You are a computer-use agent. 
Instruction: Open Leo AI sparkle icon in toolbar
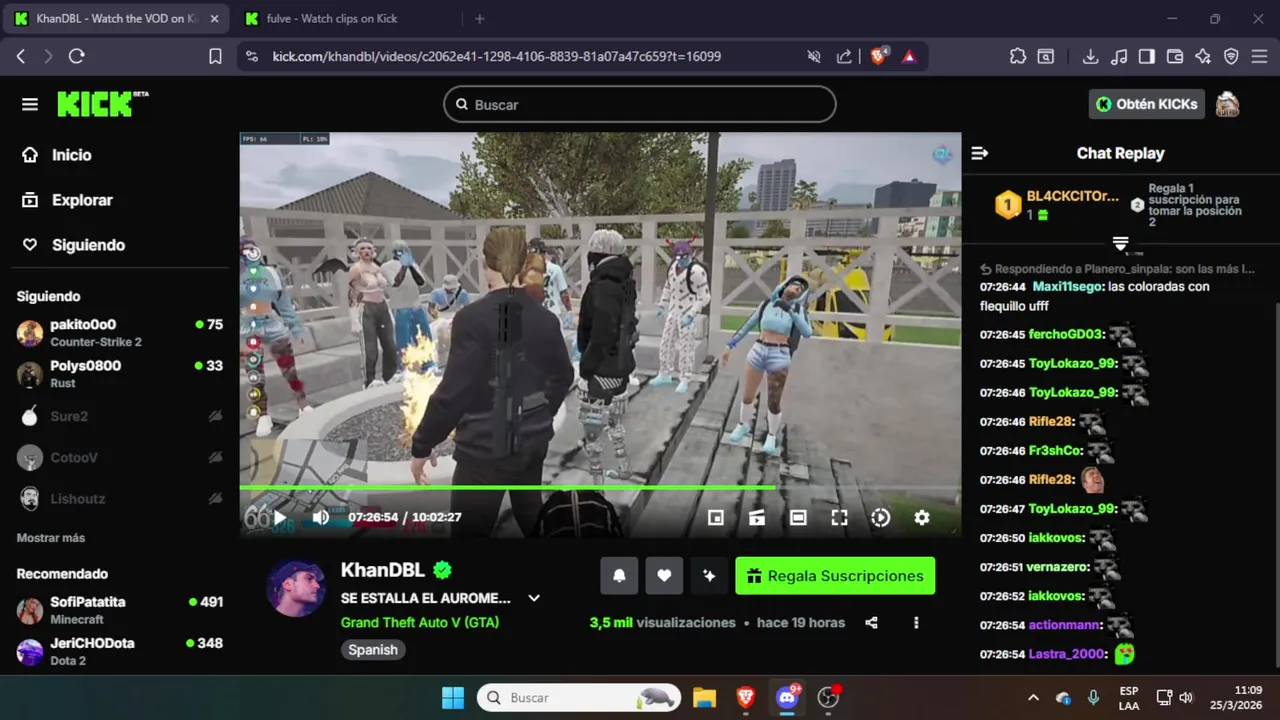pyautogui.click(x=1203, y=57)
